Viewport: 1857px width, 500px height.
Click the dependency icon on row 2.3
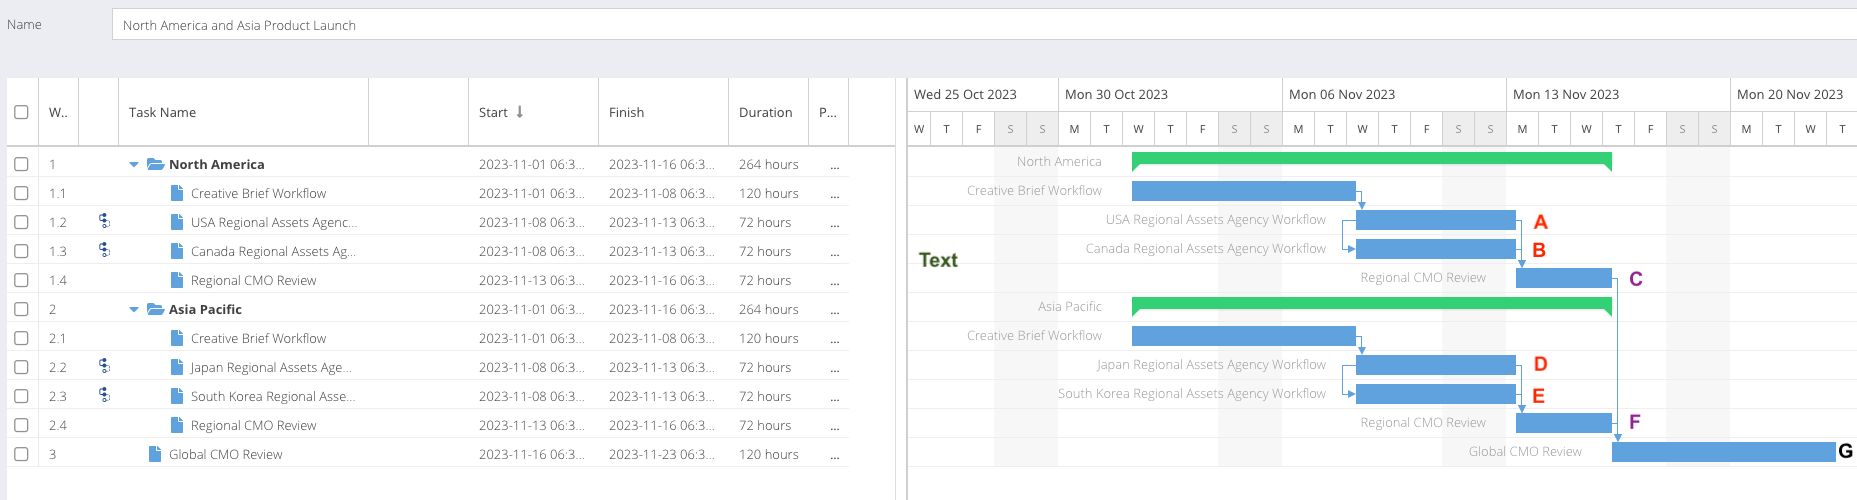pos(104,395)
